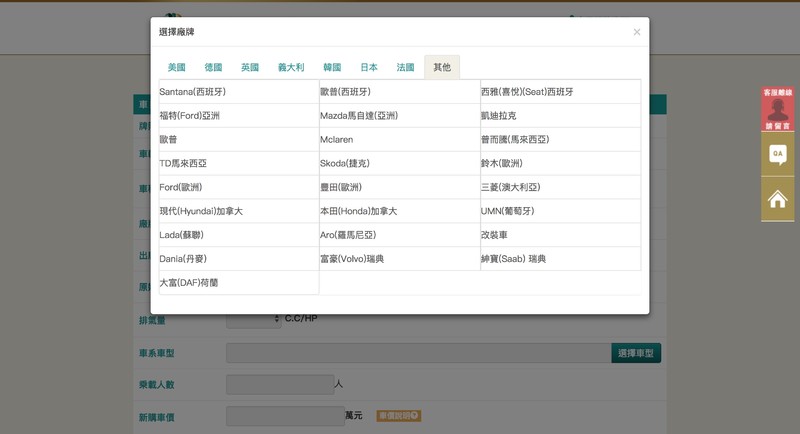Open the customer service offline message icon
800x434 pixels.
(778, 109)
